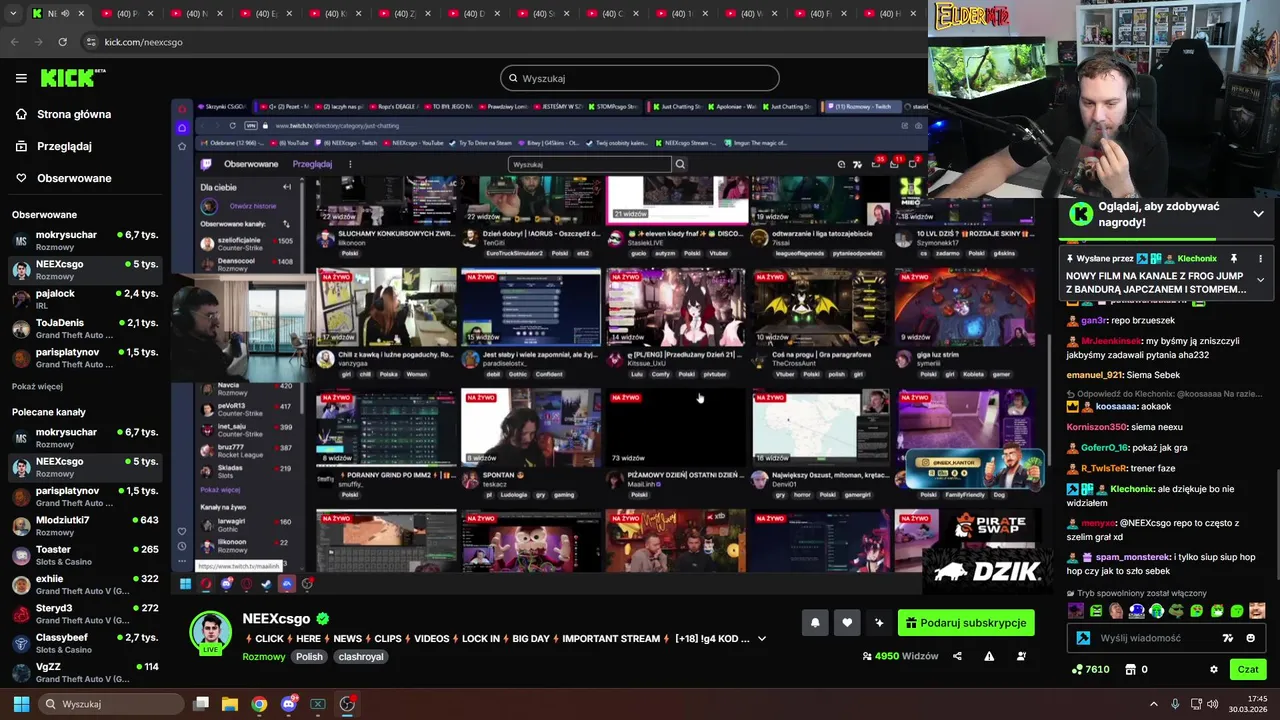Insert the last quick emote above chat input
The image size is (1280, 720).
pyautogui.click(x=1257, y=610)
